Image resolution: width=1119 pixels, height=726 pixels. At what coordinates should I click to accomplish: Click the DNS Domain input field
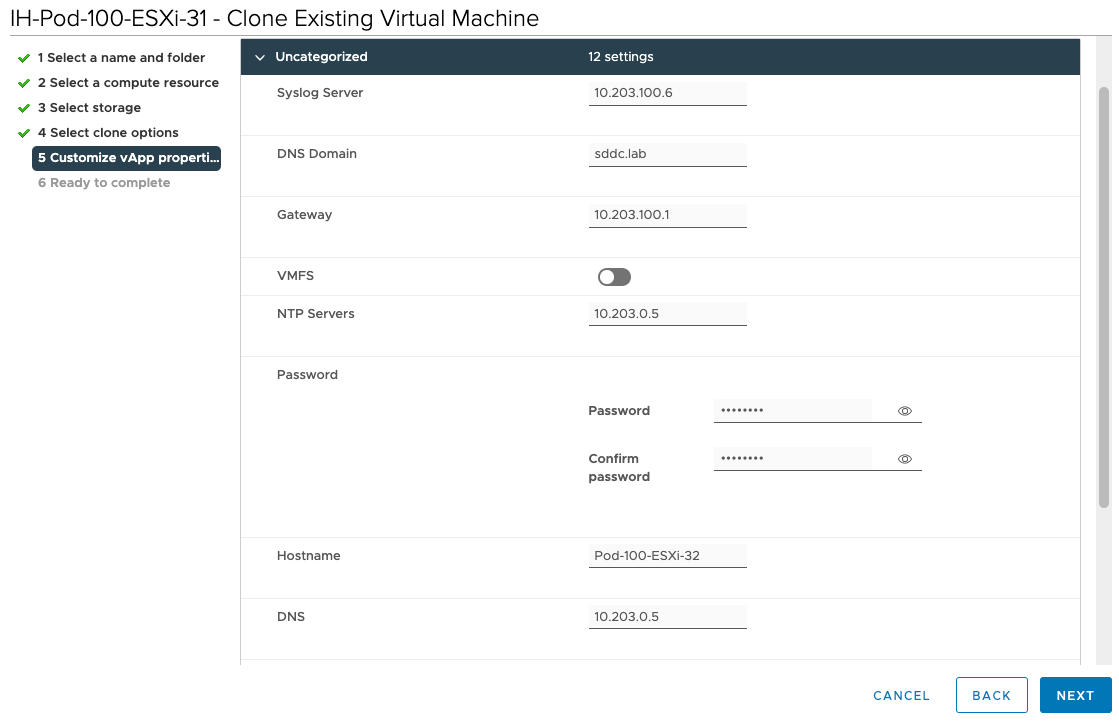point(667,154)
